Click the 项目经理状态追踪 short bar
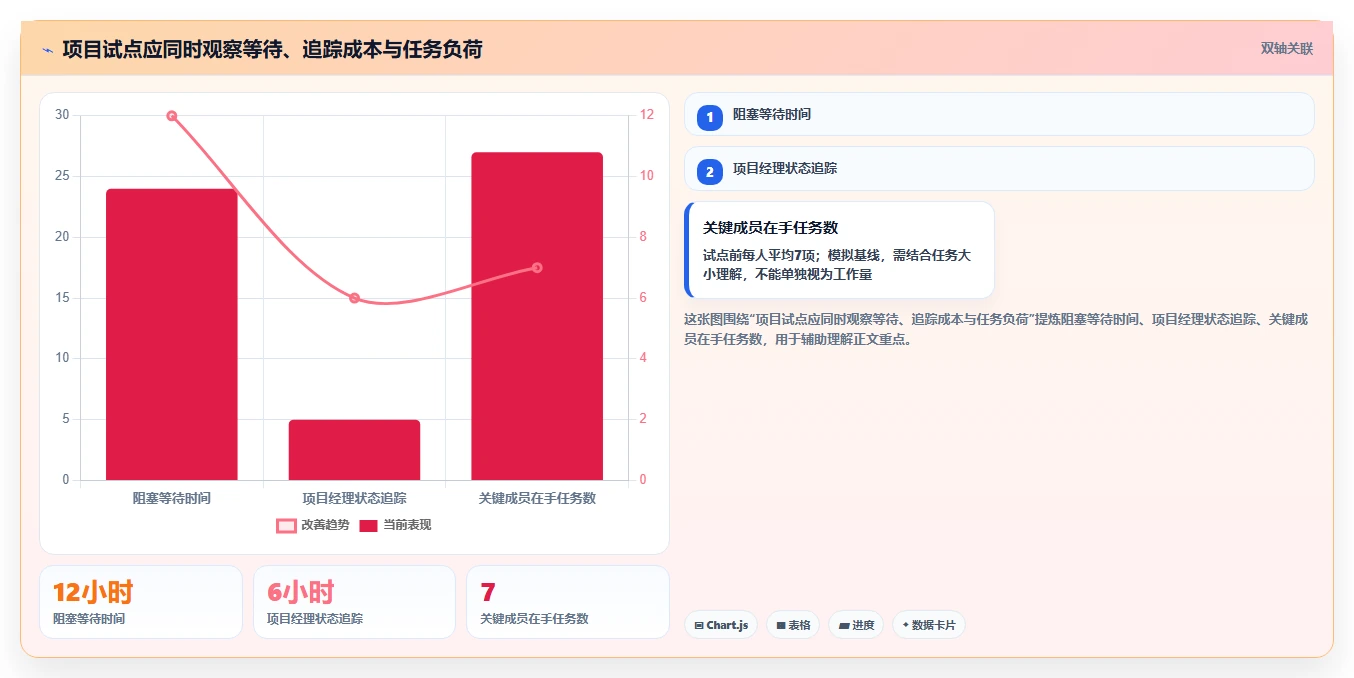 (x=354, y=450)
